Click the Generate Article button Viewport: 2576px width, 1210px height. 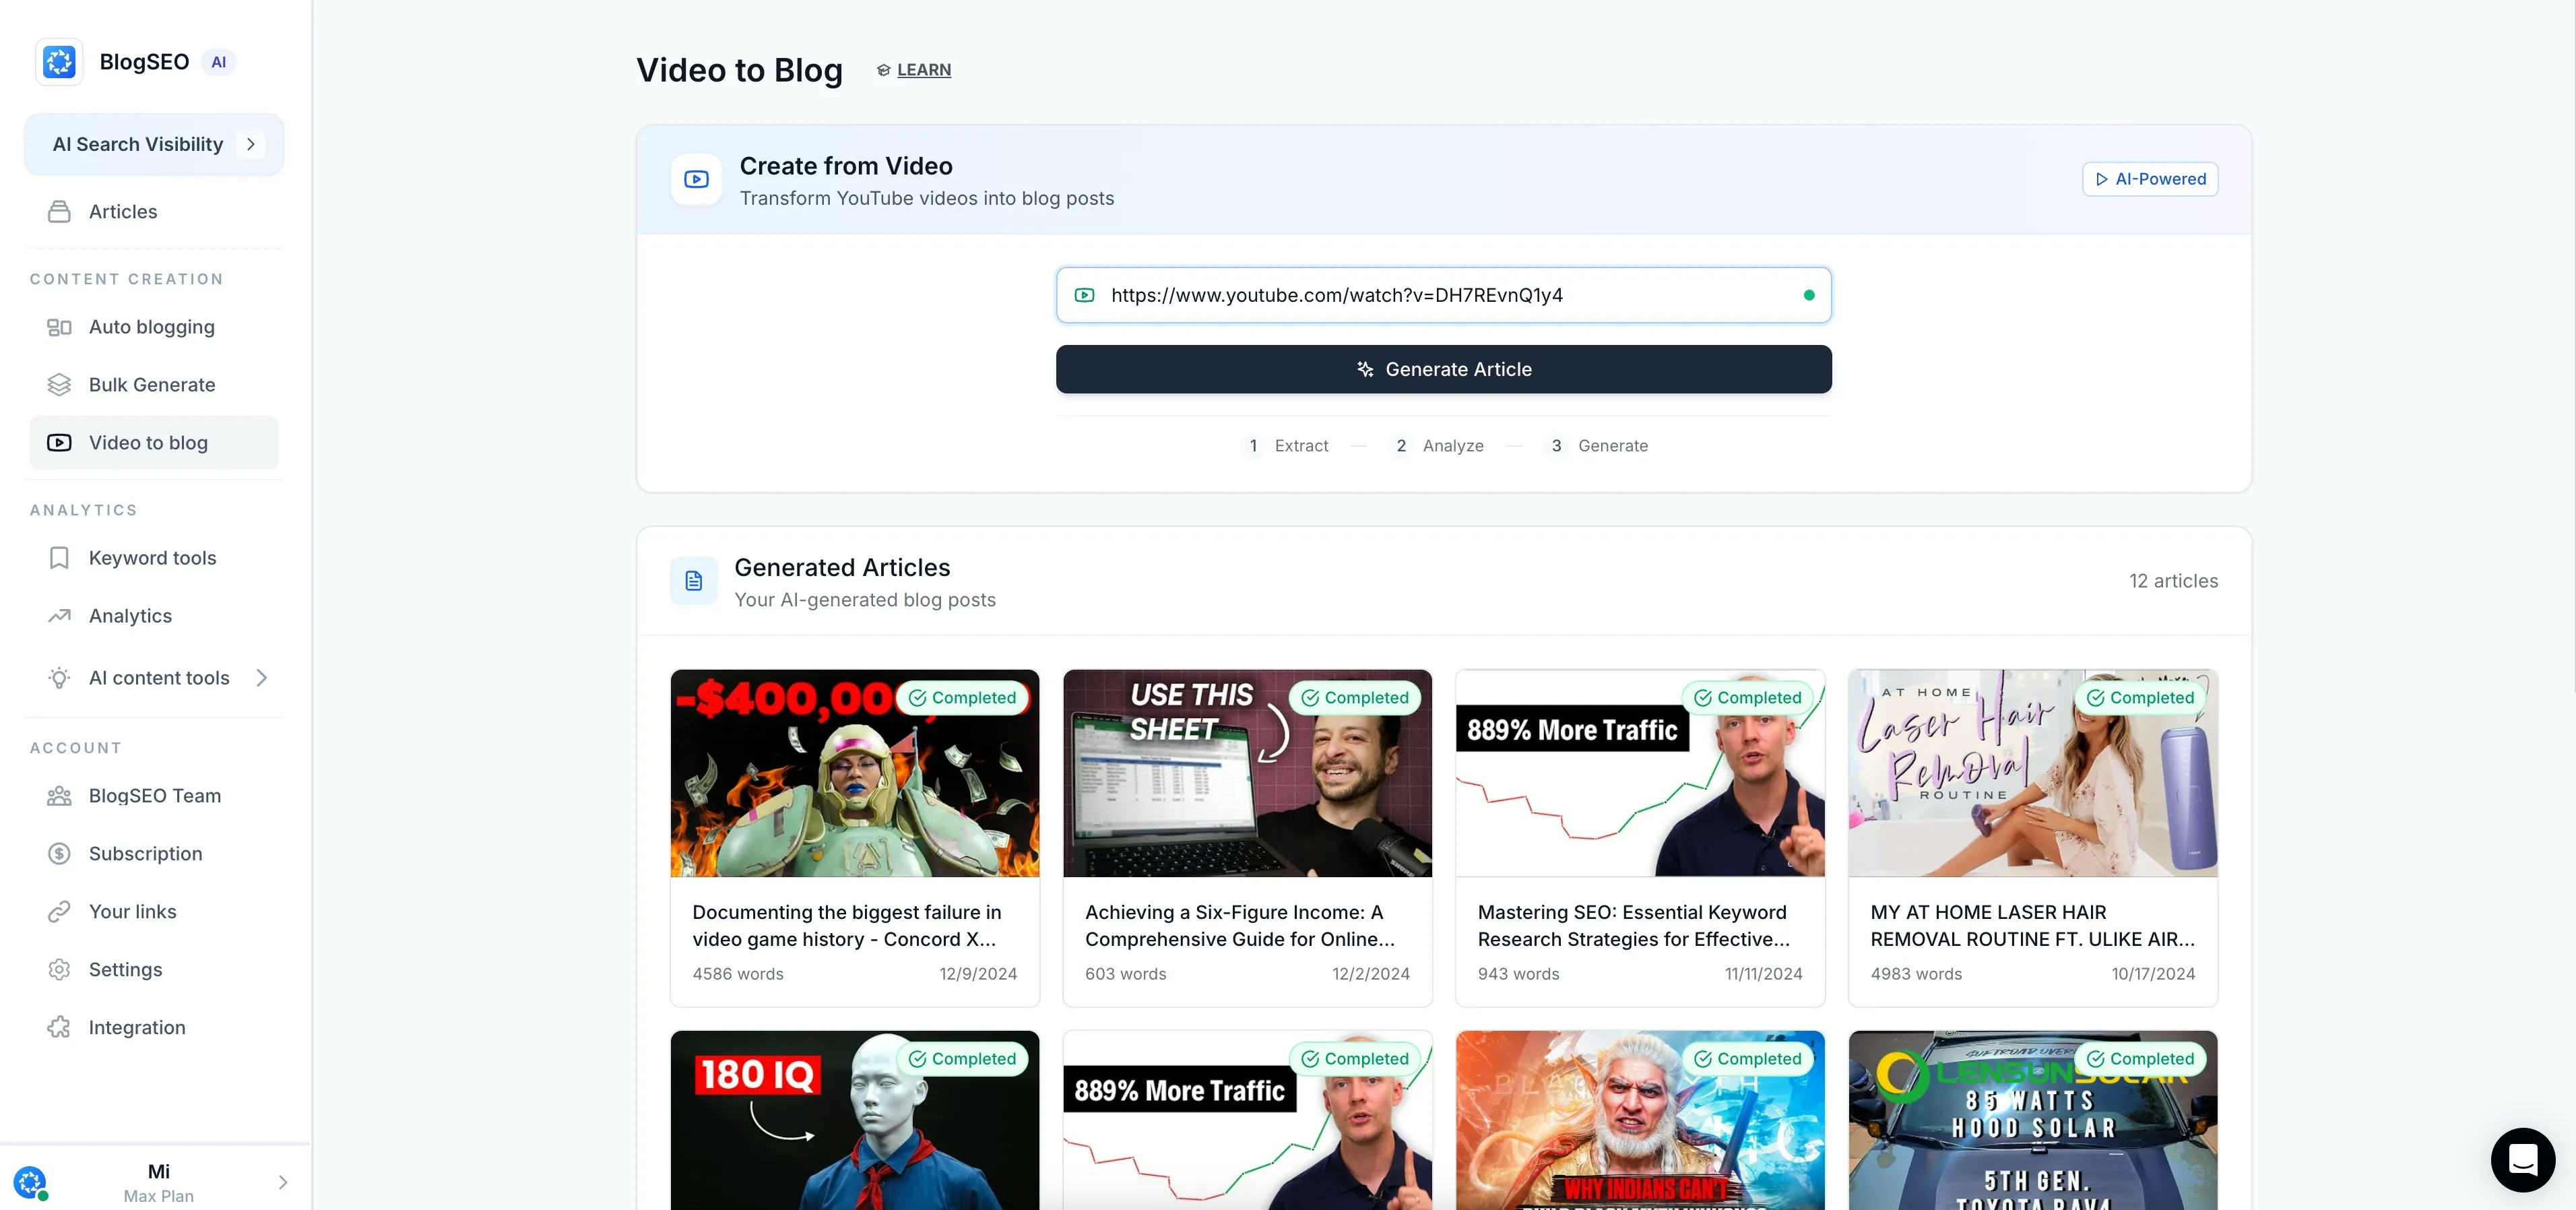coord(1443,369)
